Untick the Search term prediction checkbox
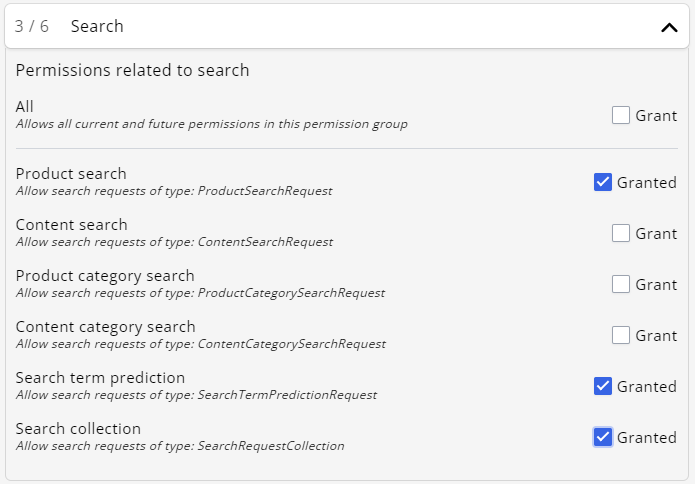 click(602, 386)
